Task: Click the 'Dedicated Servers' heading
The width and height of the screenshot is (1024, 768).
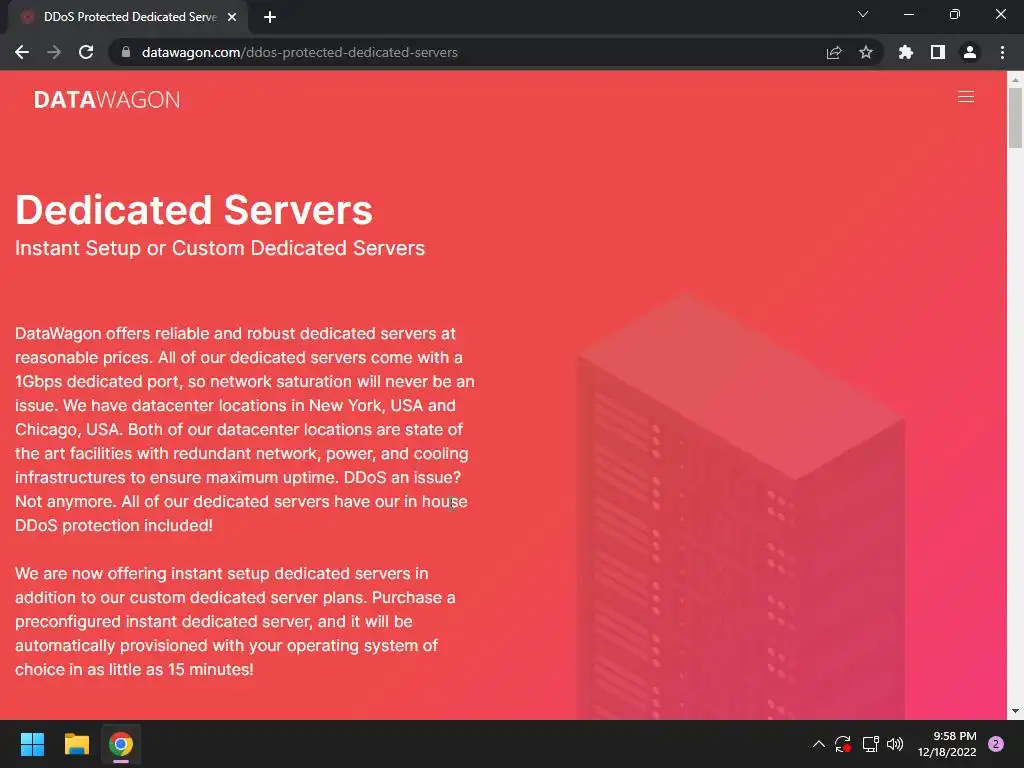Action: [194, 210]
